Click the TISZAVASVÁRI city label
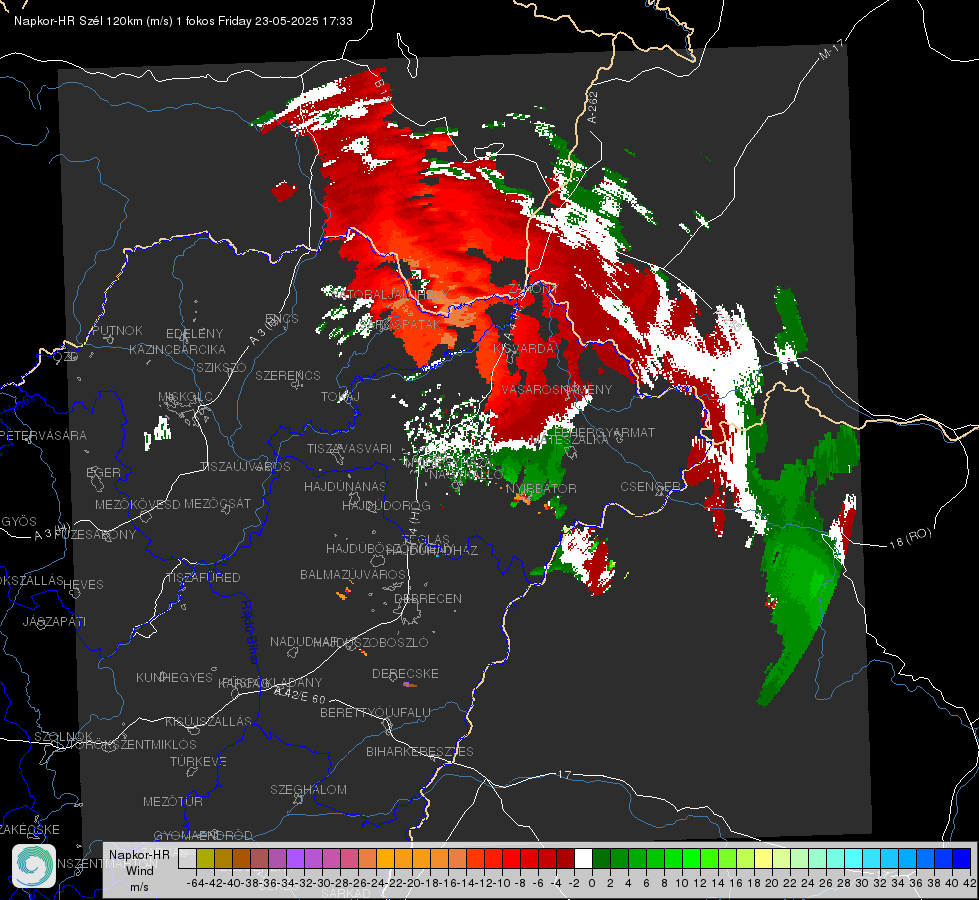This screenshot has width=979, height=900. [350, 448]
